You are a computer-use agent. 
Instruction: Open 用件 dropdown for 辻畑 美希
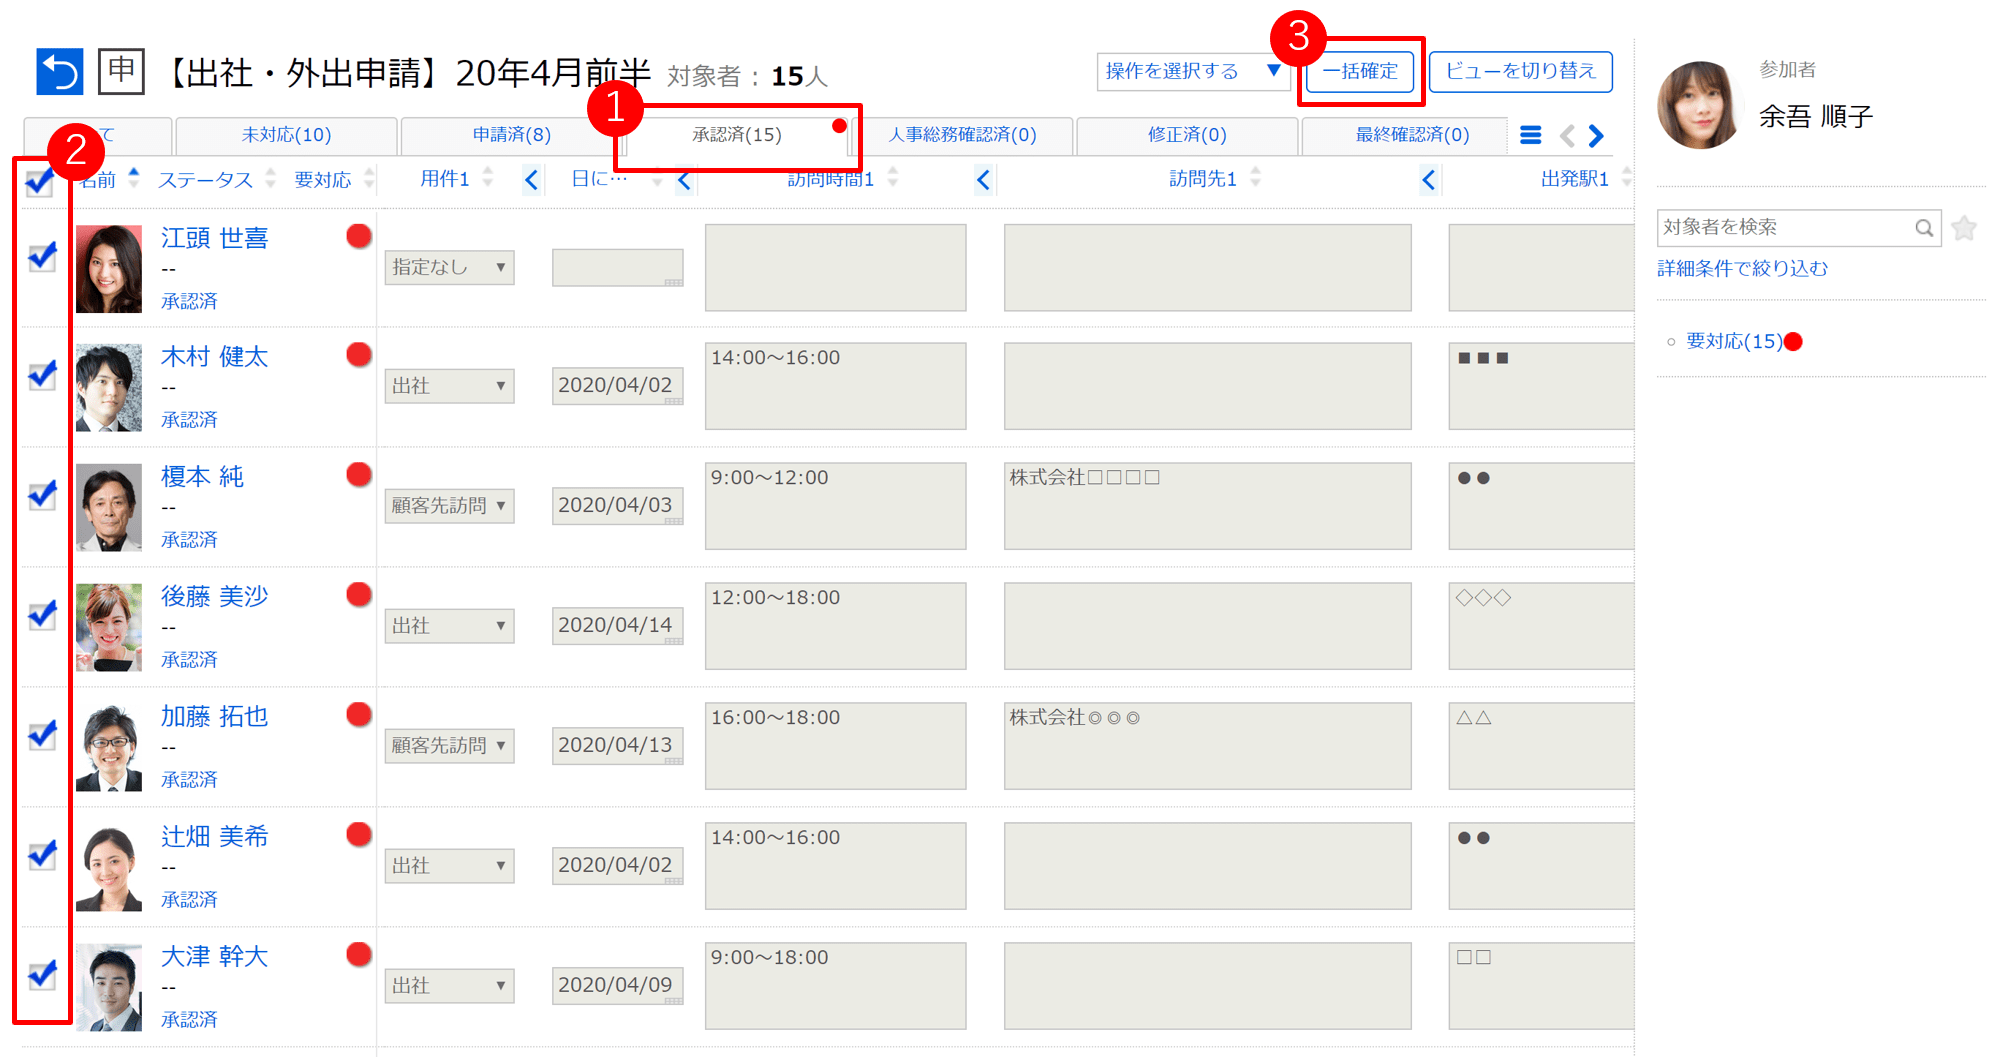449,866
